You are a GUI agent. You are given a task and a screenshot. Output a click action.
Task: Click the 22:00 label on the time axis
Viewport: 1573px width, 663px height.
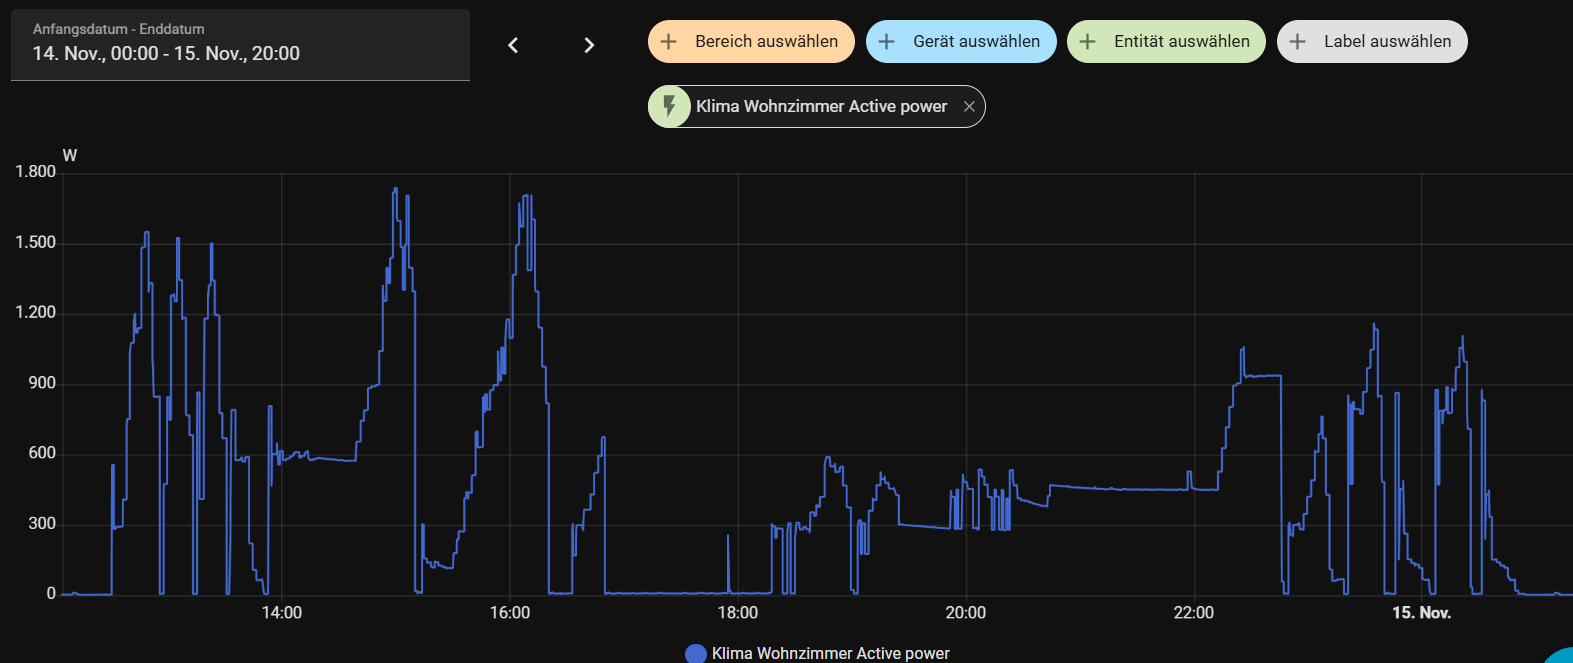1193,613
